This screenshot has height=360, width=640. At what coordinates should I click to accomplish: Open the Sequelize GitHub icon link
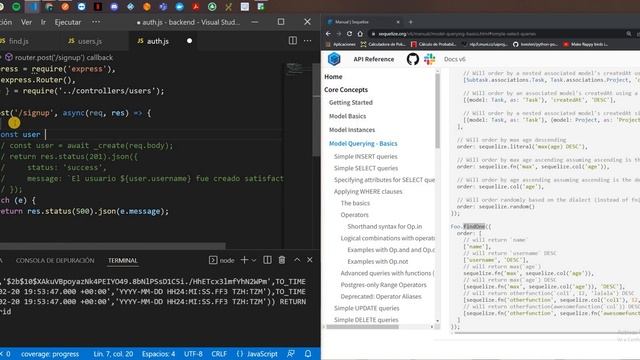point(413,59)
